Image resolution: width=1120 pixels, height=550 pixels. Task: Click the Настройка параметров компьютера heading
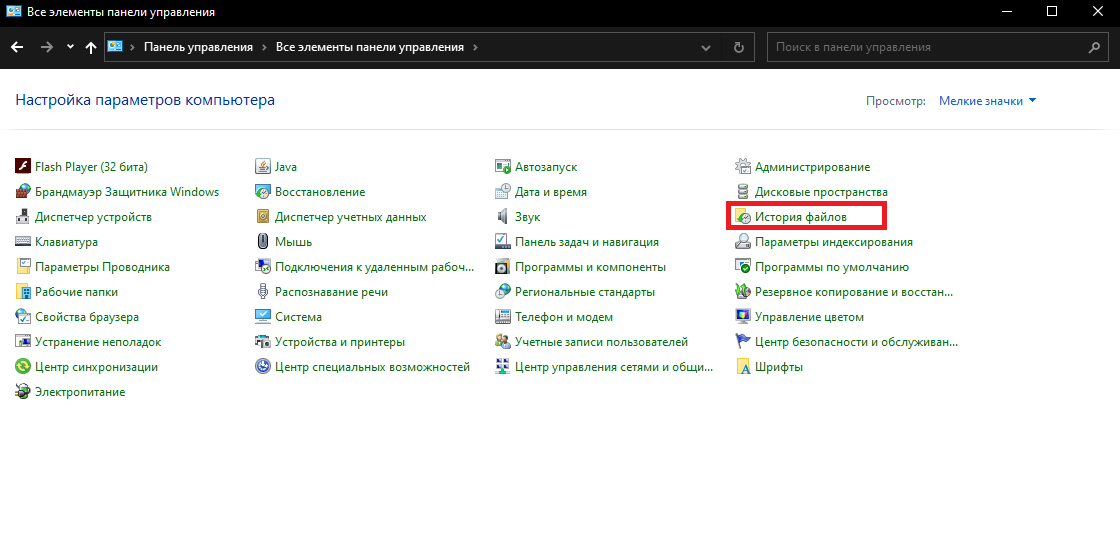point(145,100)
